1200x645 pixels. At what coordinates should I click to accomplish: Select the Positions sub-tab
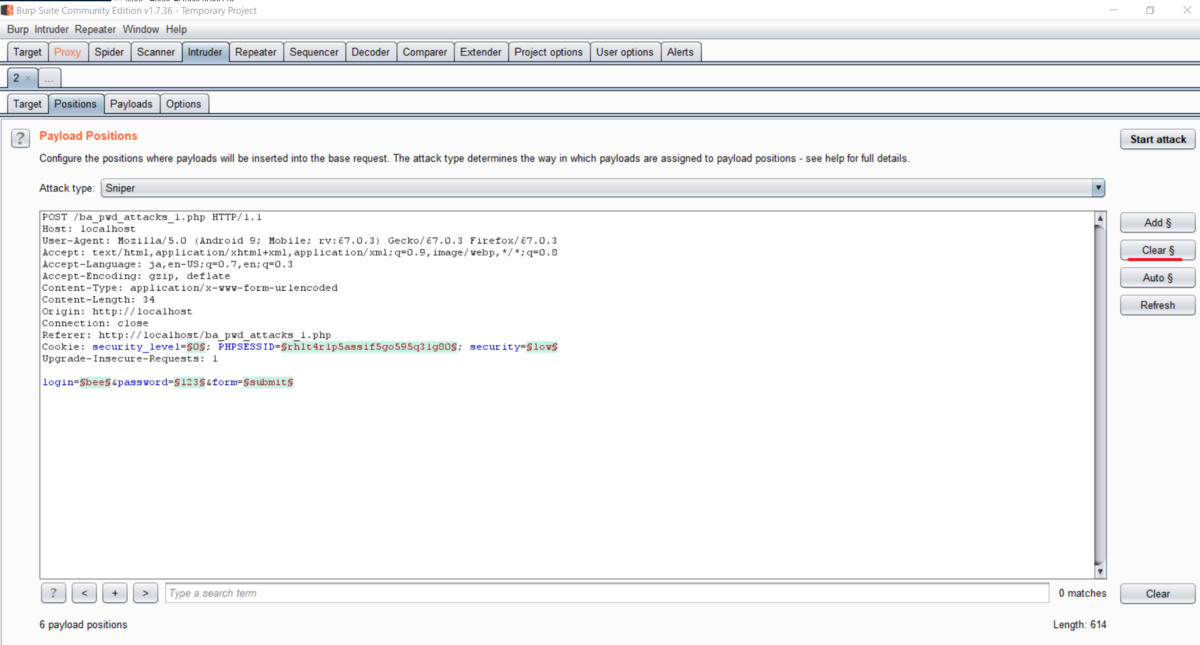point(76,104)
